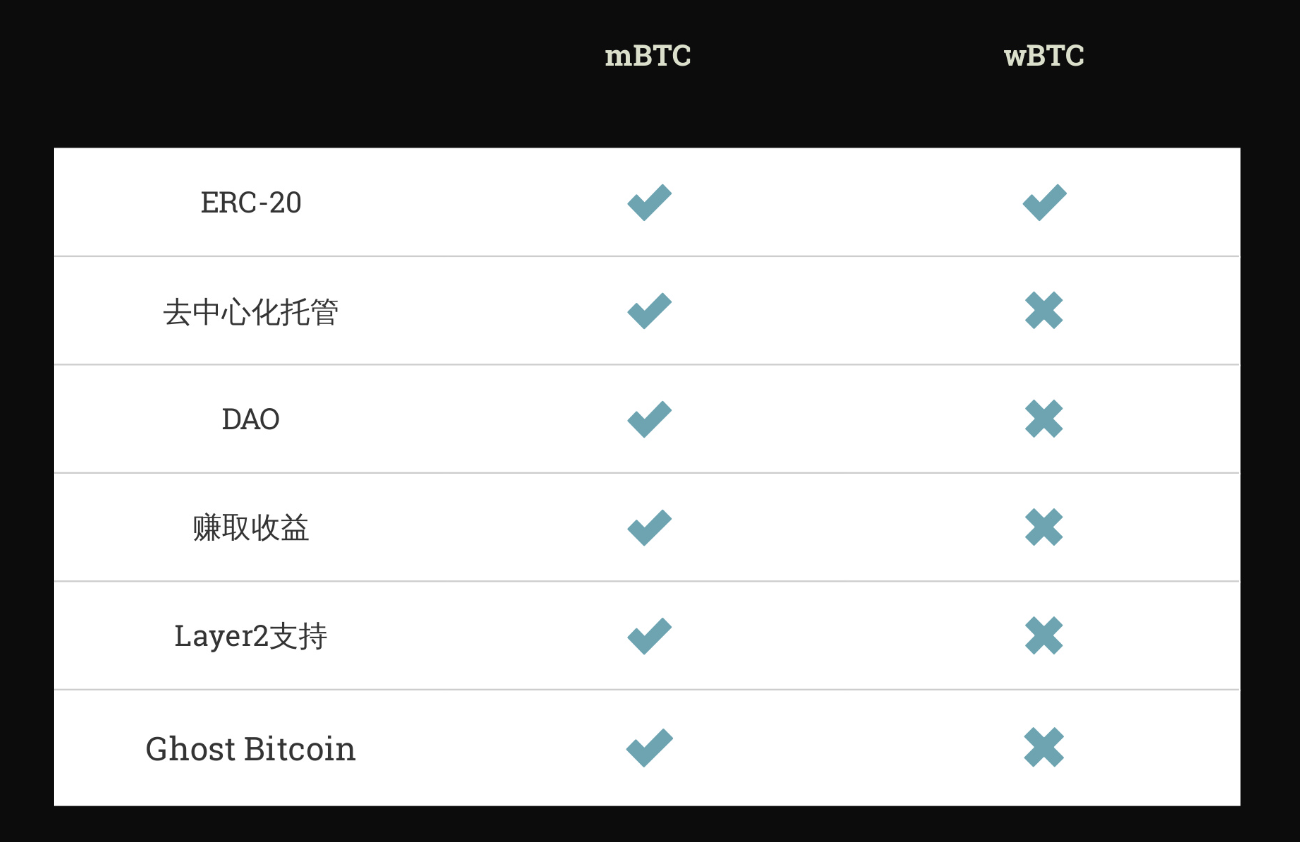The width and height of the screenshot is (1300, 842).
Task: Click the ERC-20 row label
Action: point(251,203)
